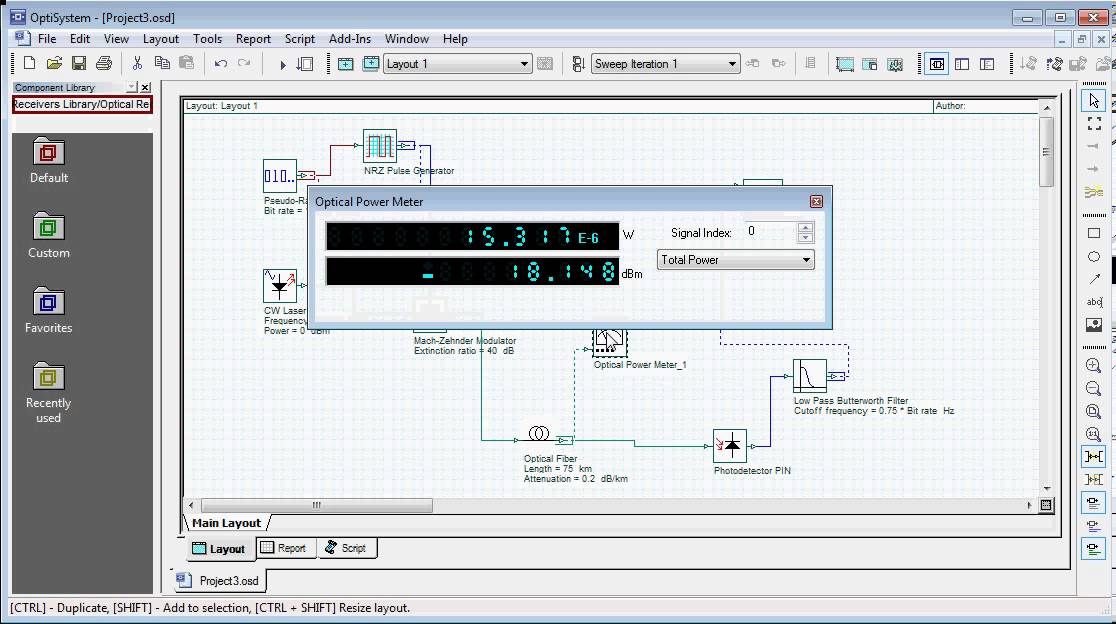The image size is (1116, 624).
Task: Undo the last action in toolbar
Action: pos(221,63)
